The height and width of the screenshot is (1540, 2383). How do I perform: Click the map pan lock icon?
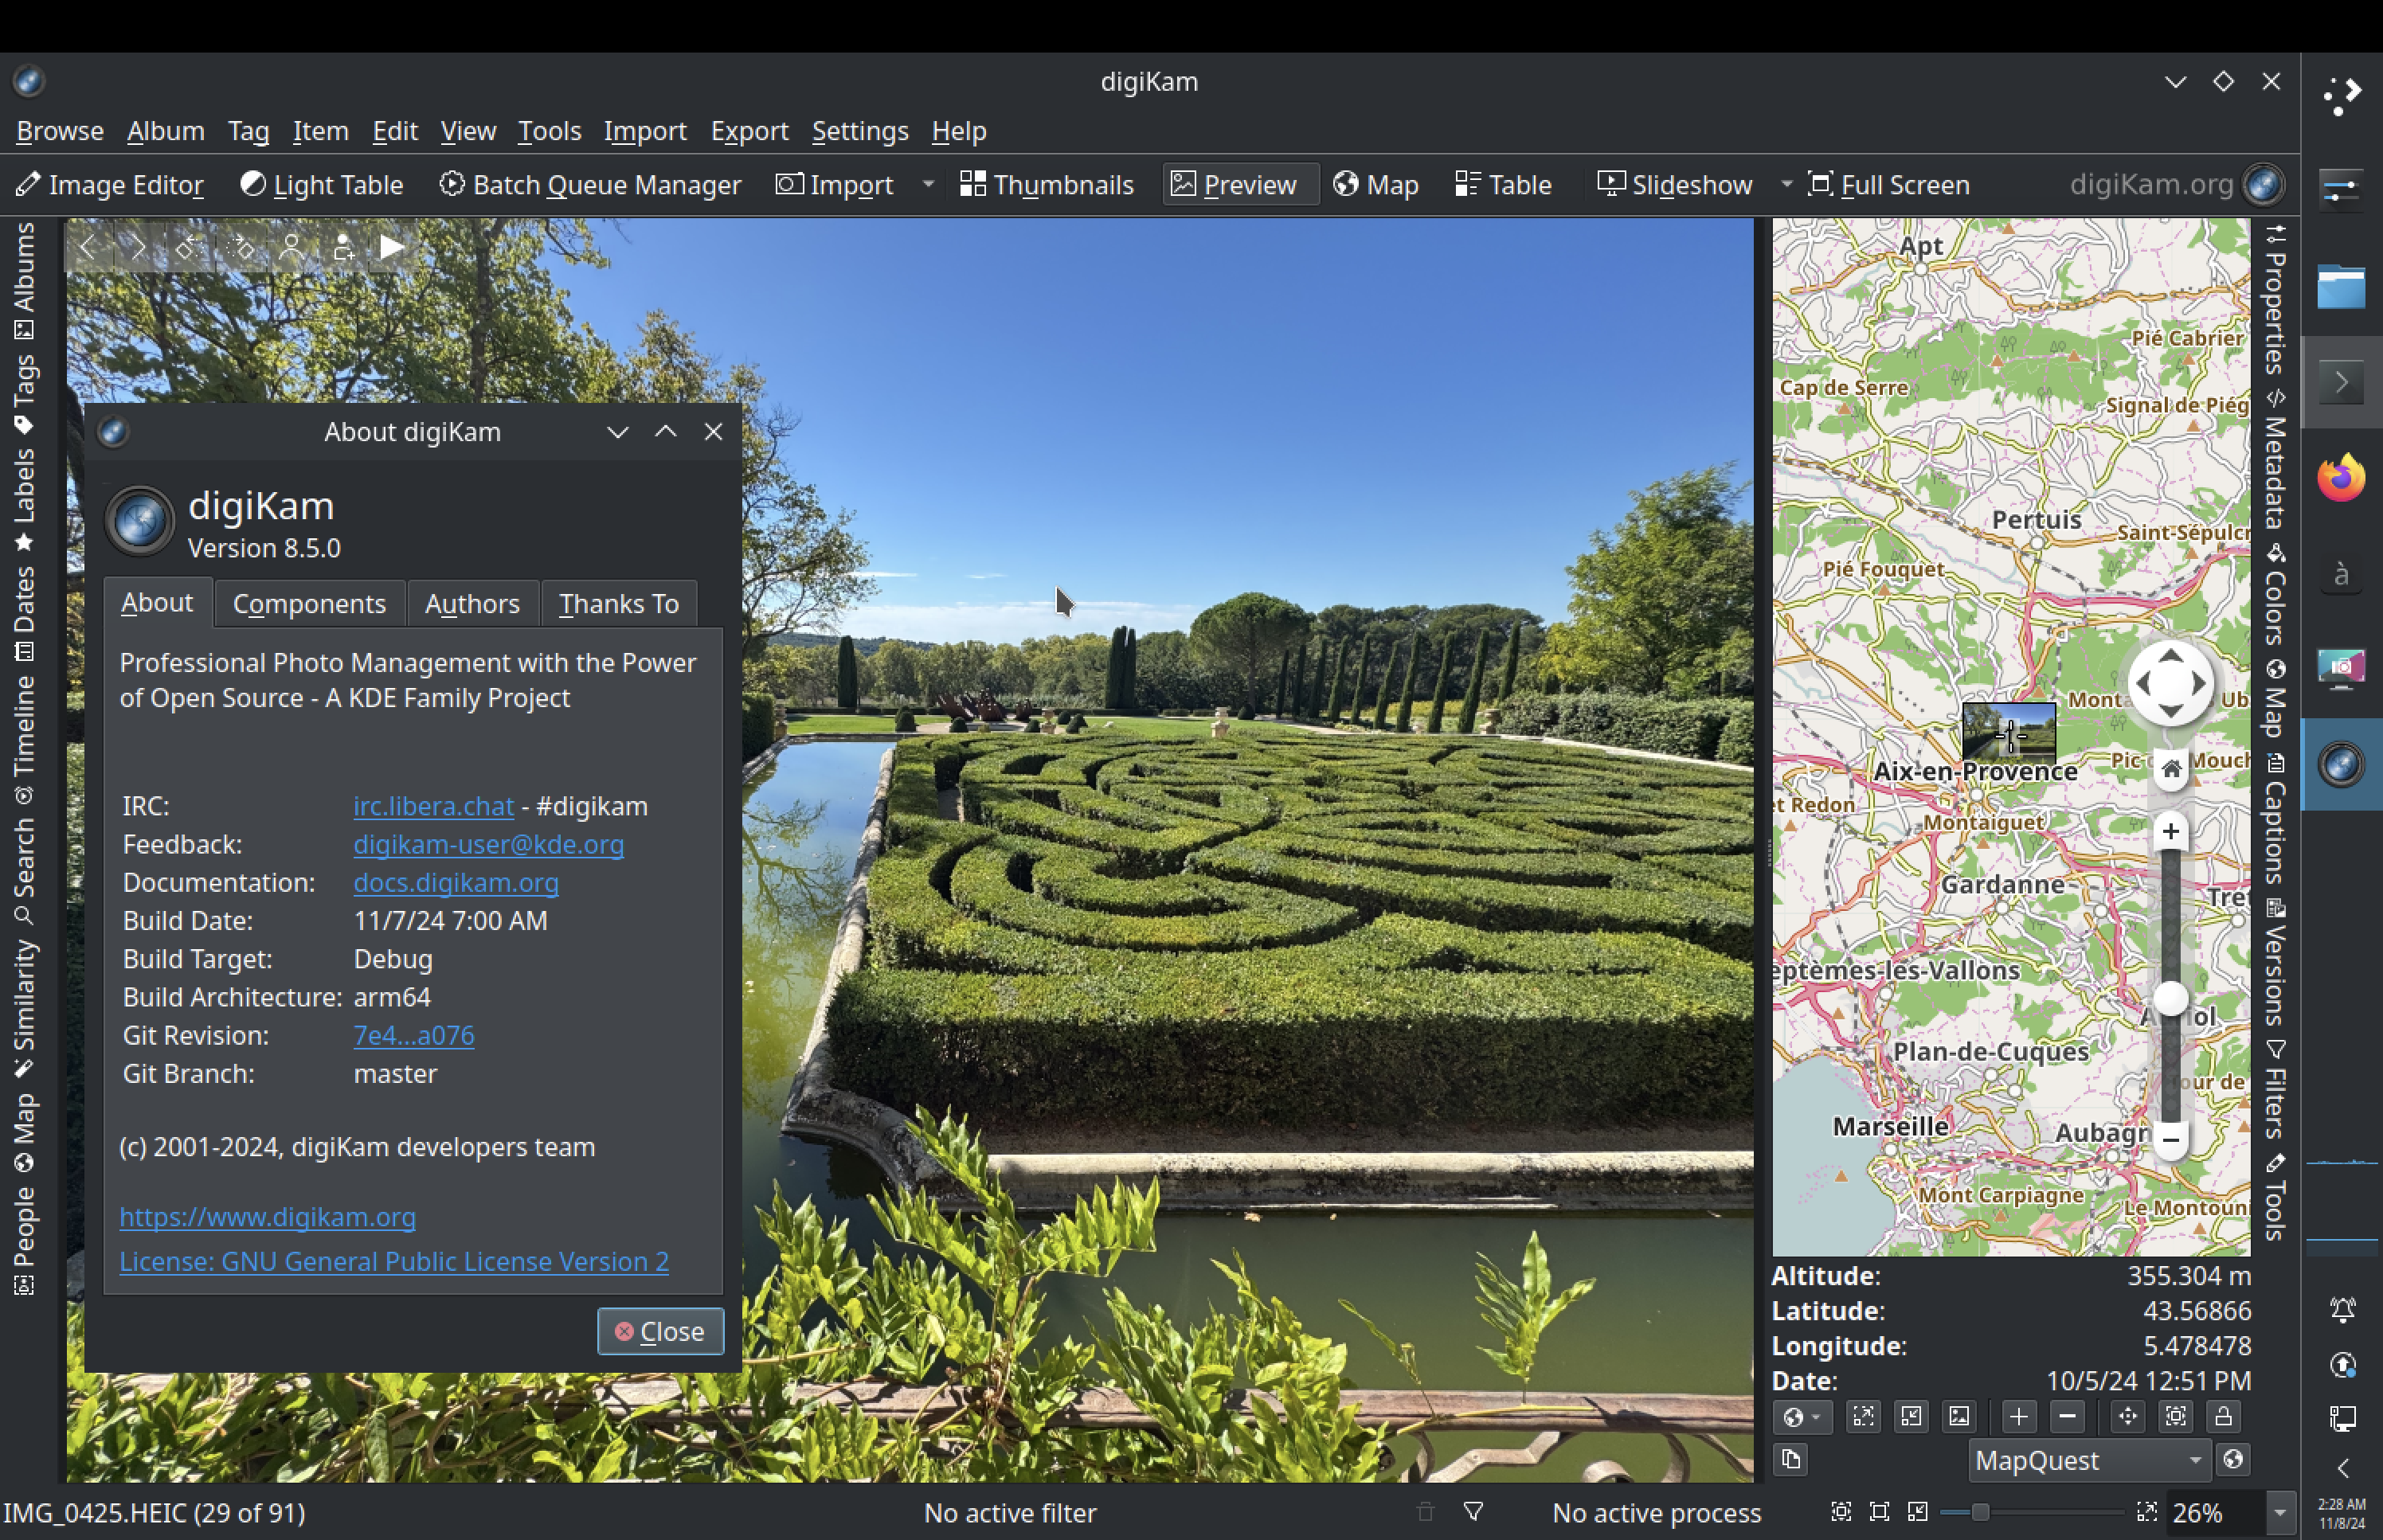(2223, 1416)
